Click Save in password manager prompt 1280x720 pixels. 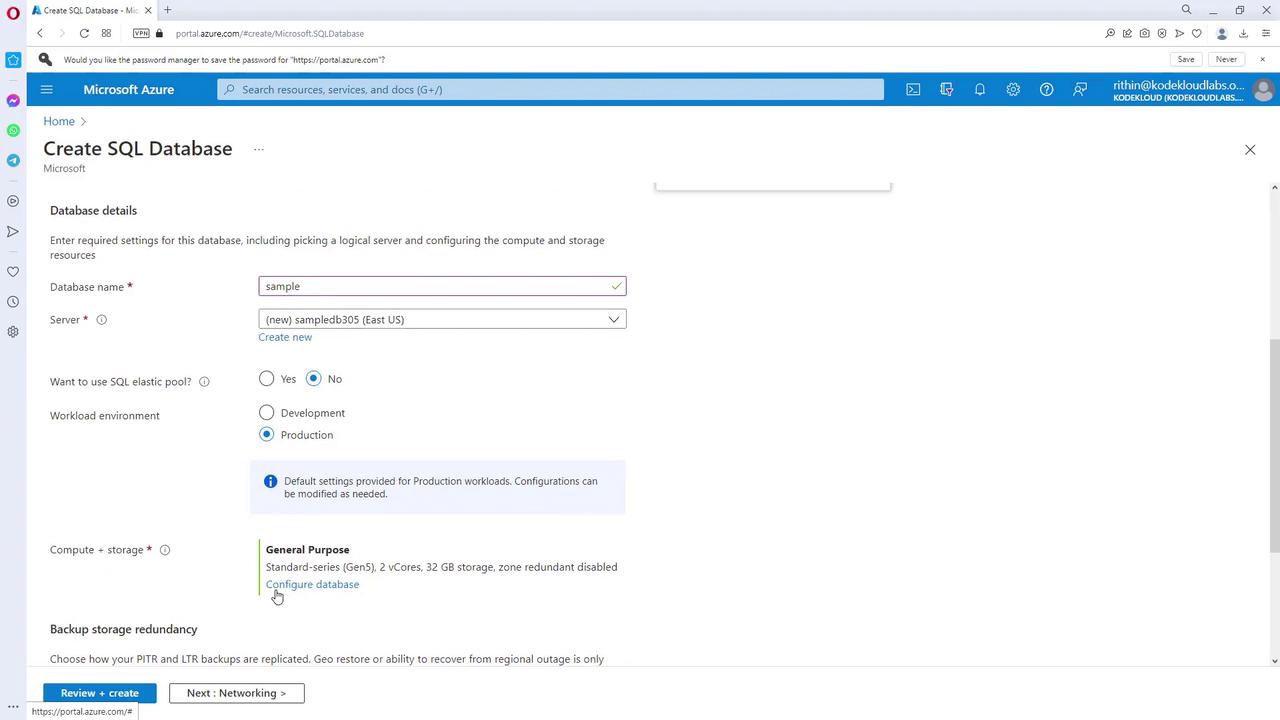coord(1186,59)
